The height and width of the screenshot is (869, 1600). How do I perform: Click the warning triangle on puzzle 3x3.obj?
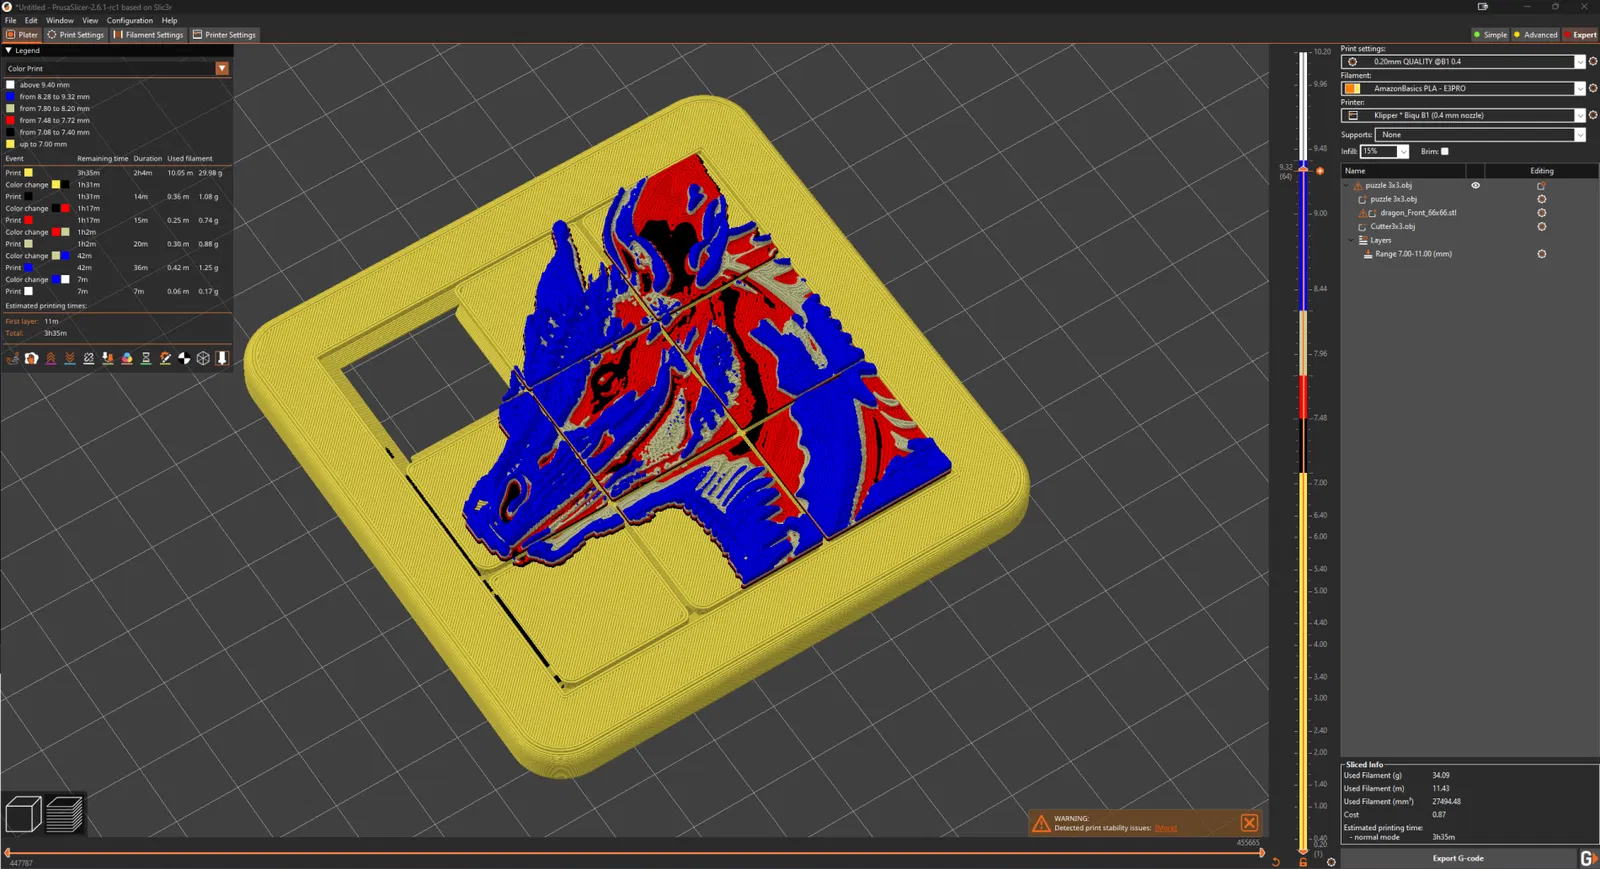(1358, 186)
